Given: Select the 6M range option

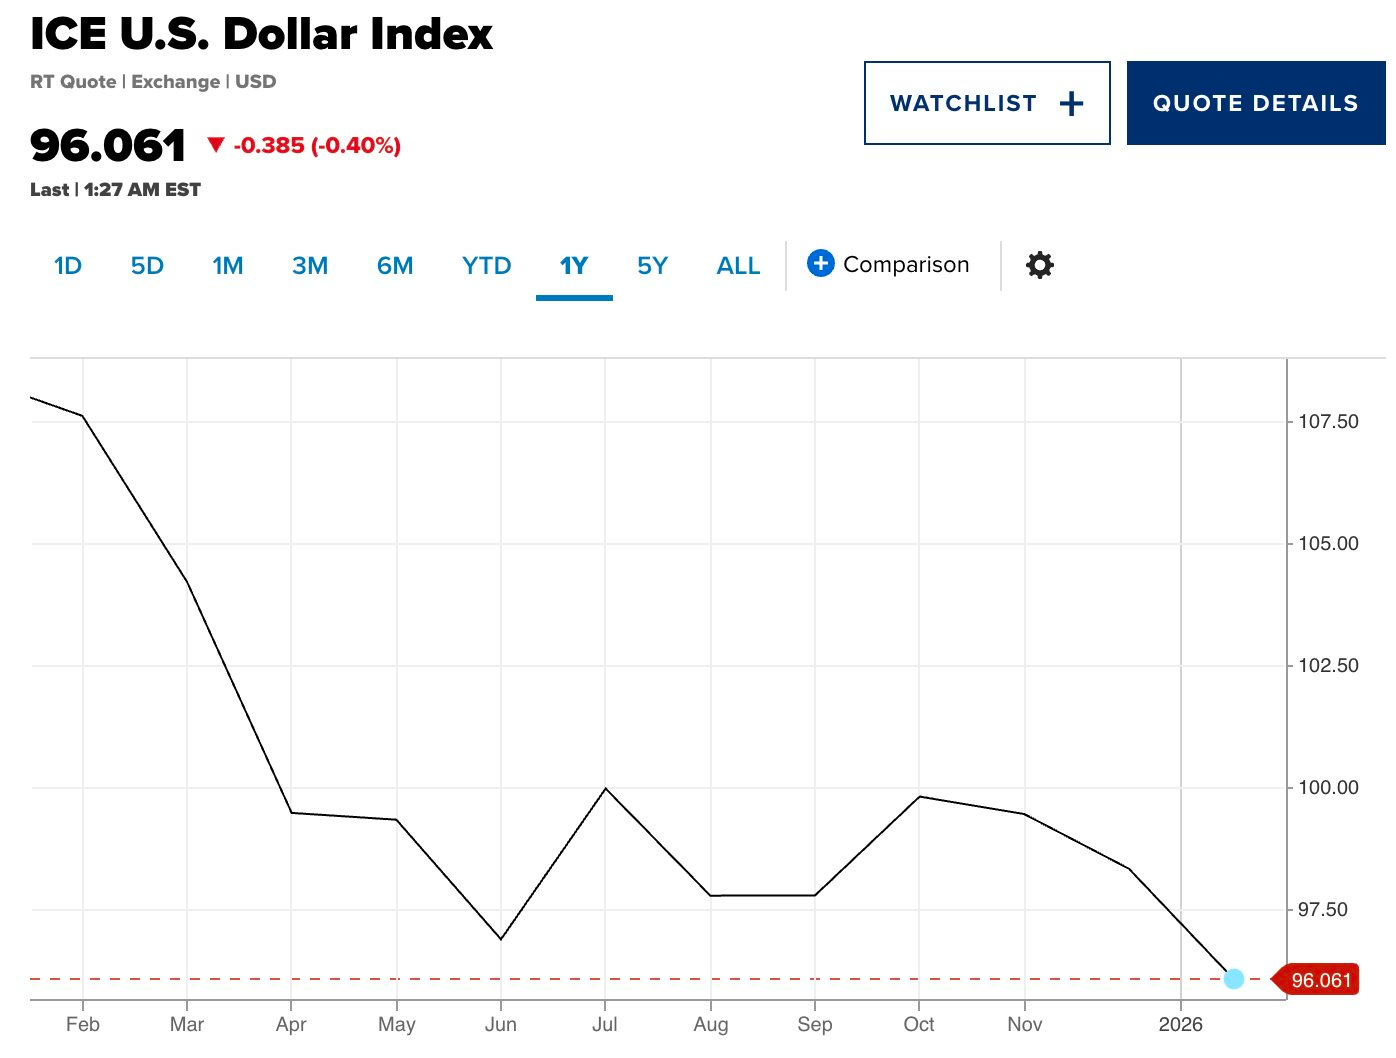Looking at the screenshot, I should click(395, 265).
